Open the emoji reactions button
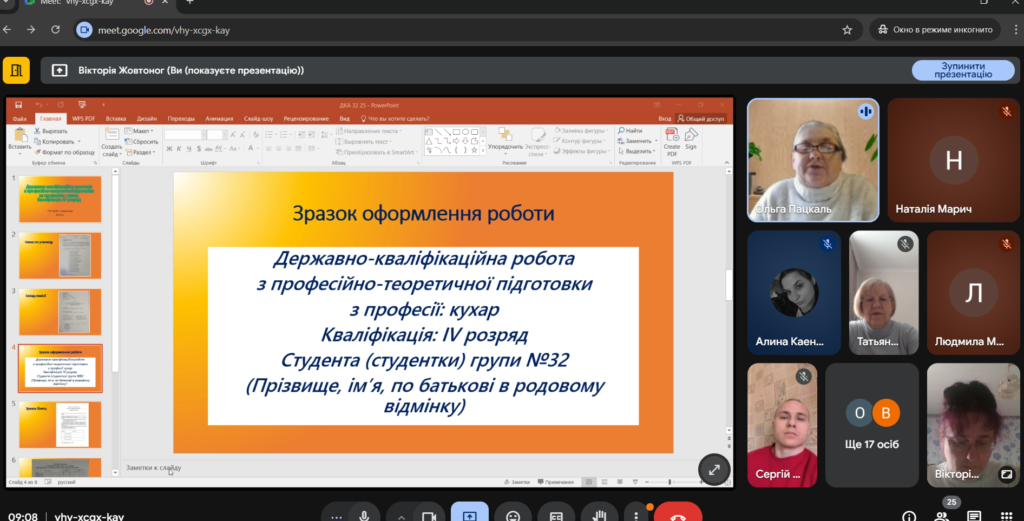Viewport: 1024px width, 521px height. pos(513,515)
